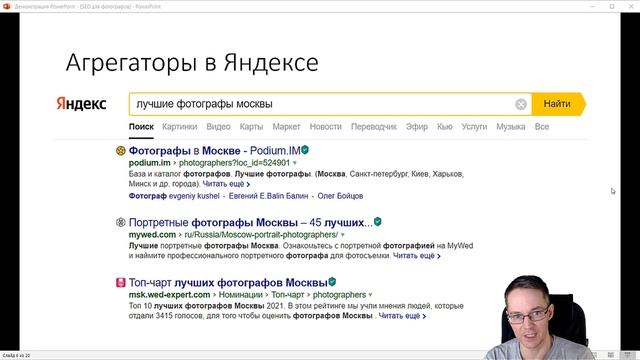Expand the dropdown arrow after mywed.com URL
Image resolution: width=640 pixels, height=360 pixels.
342,235
